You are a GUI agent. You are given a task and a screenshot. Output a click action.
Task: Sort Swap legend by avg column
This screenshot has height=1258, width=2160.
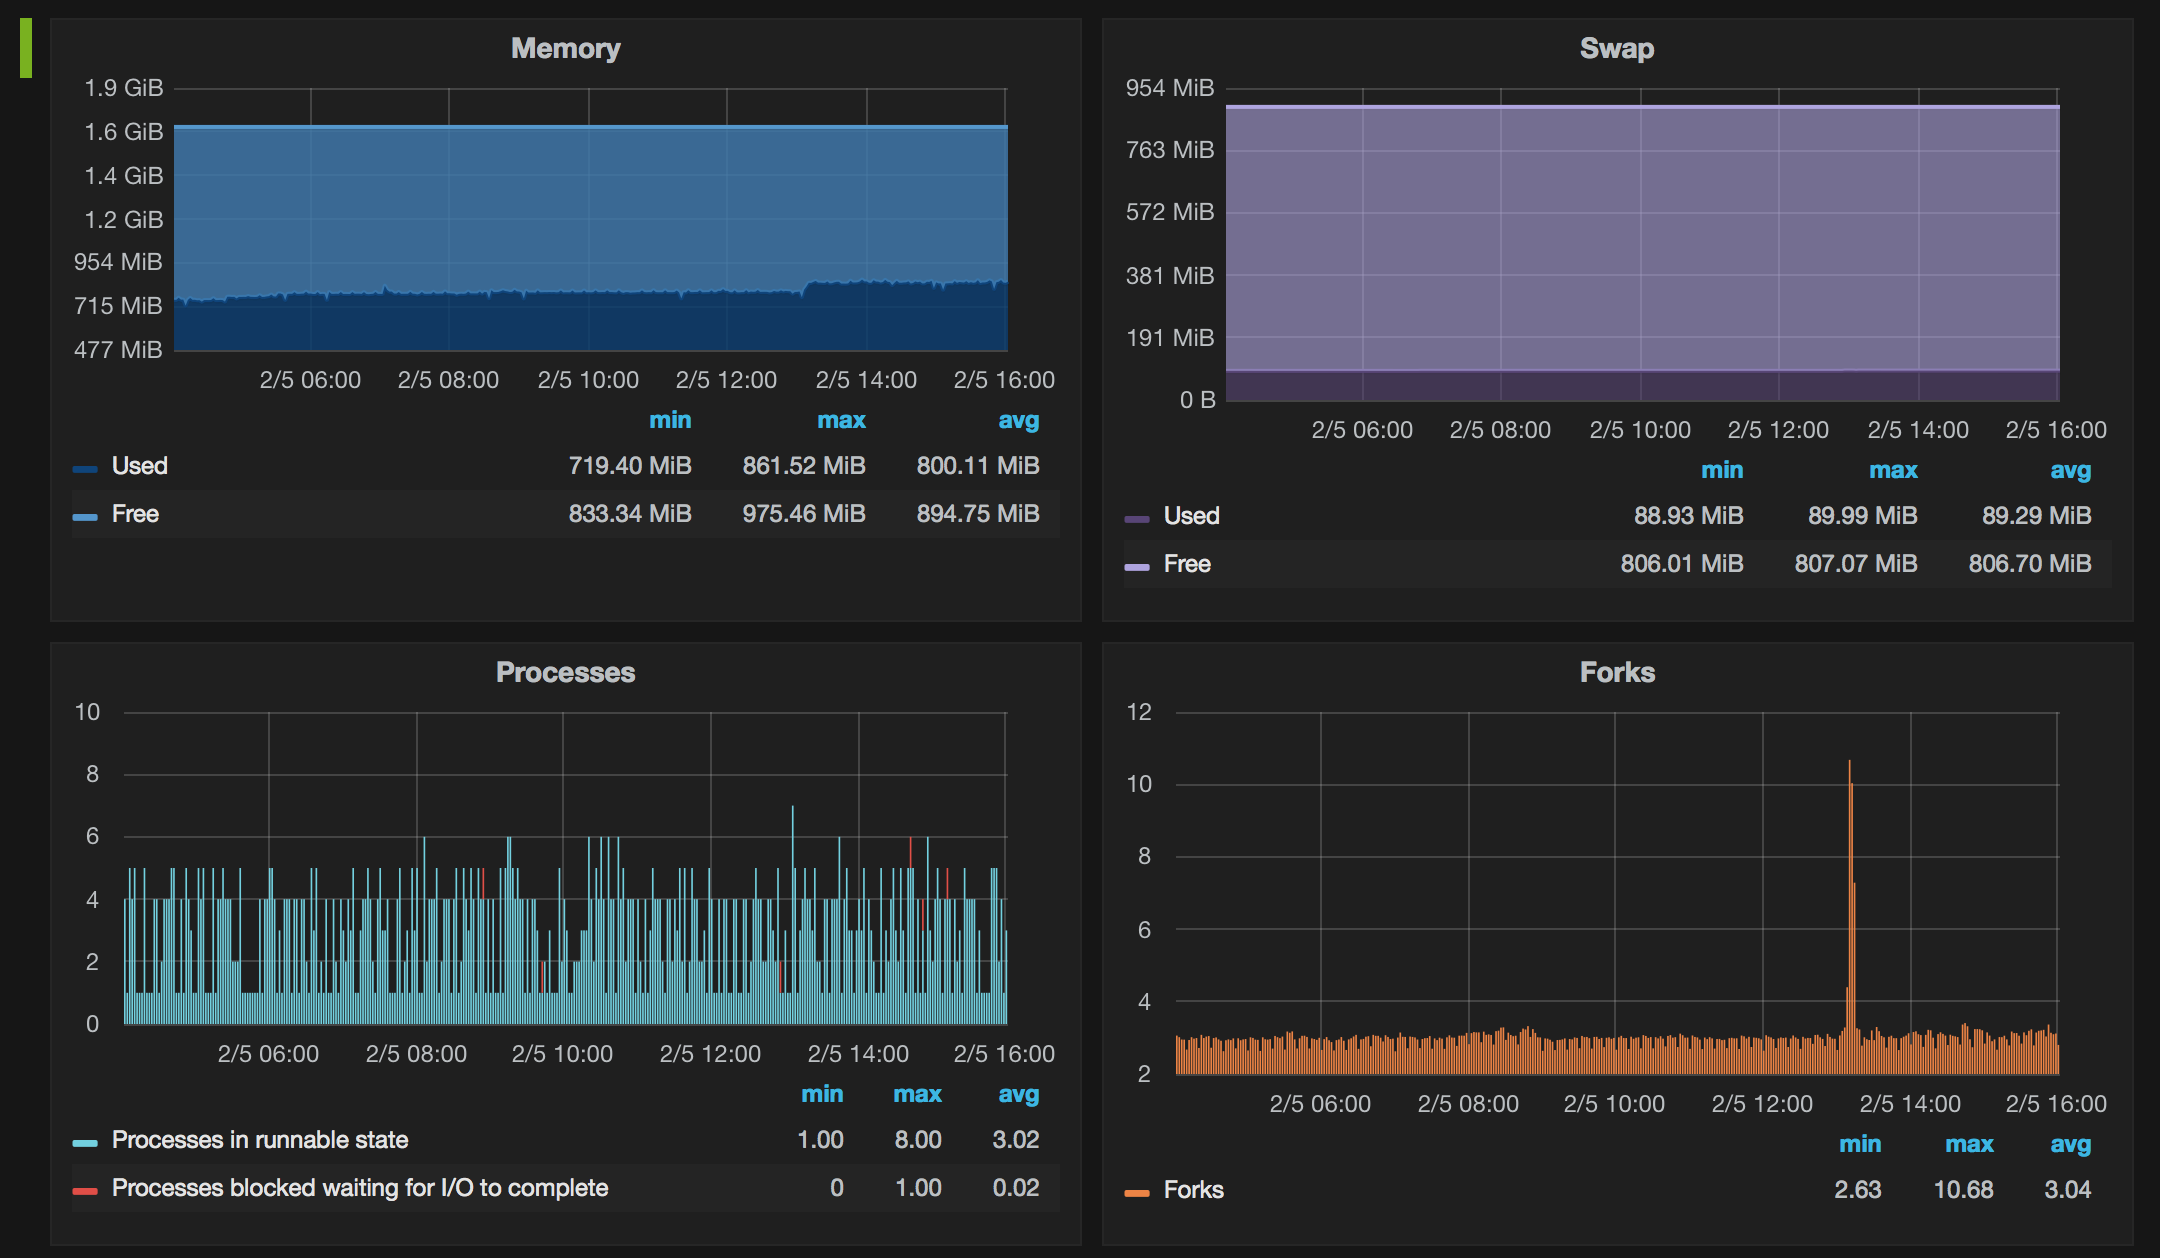point(2070,470)
